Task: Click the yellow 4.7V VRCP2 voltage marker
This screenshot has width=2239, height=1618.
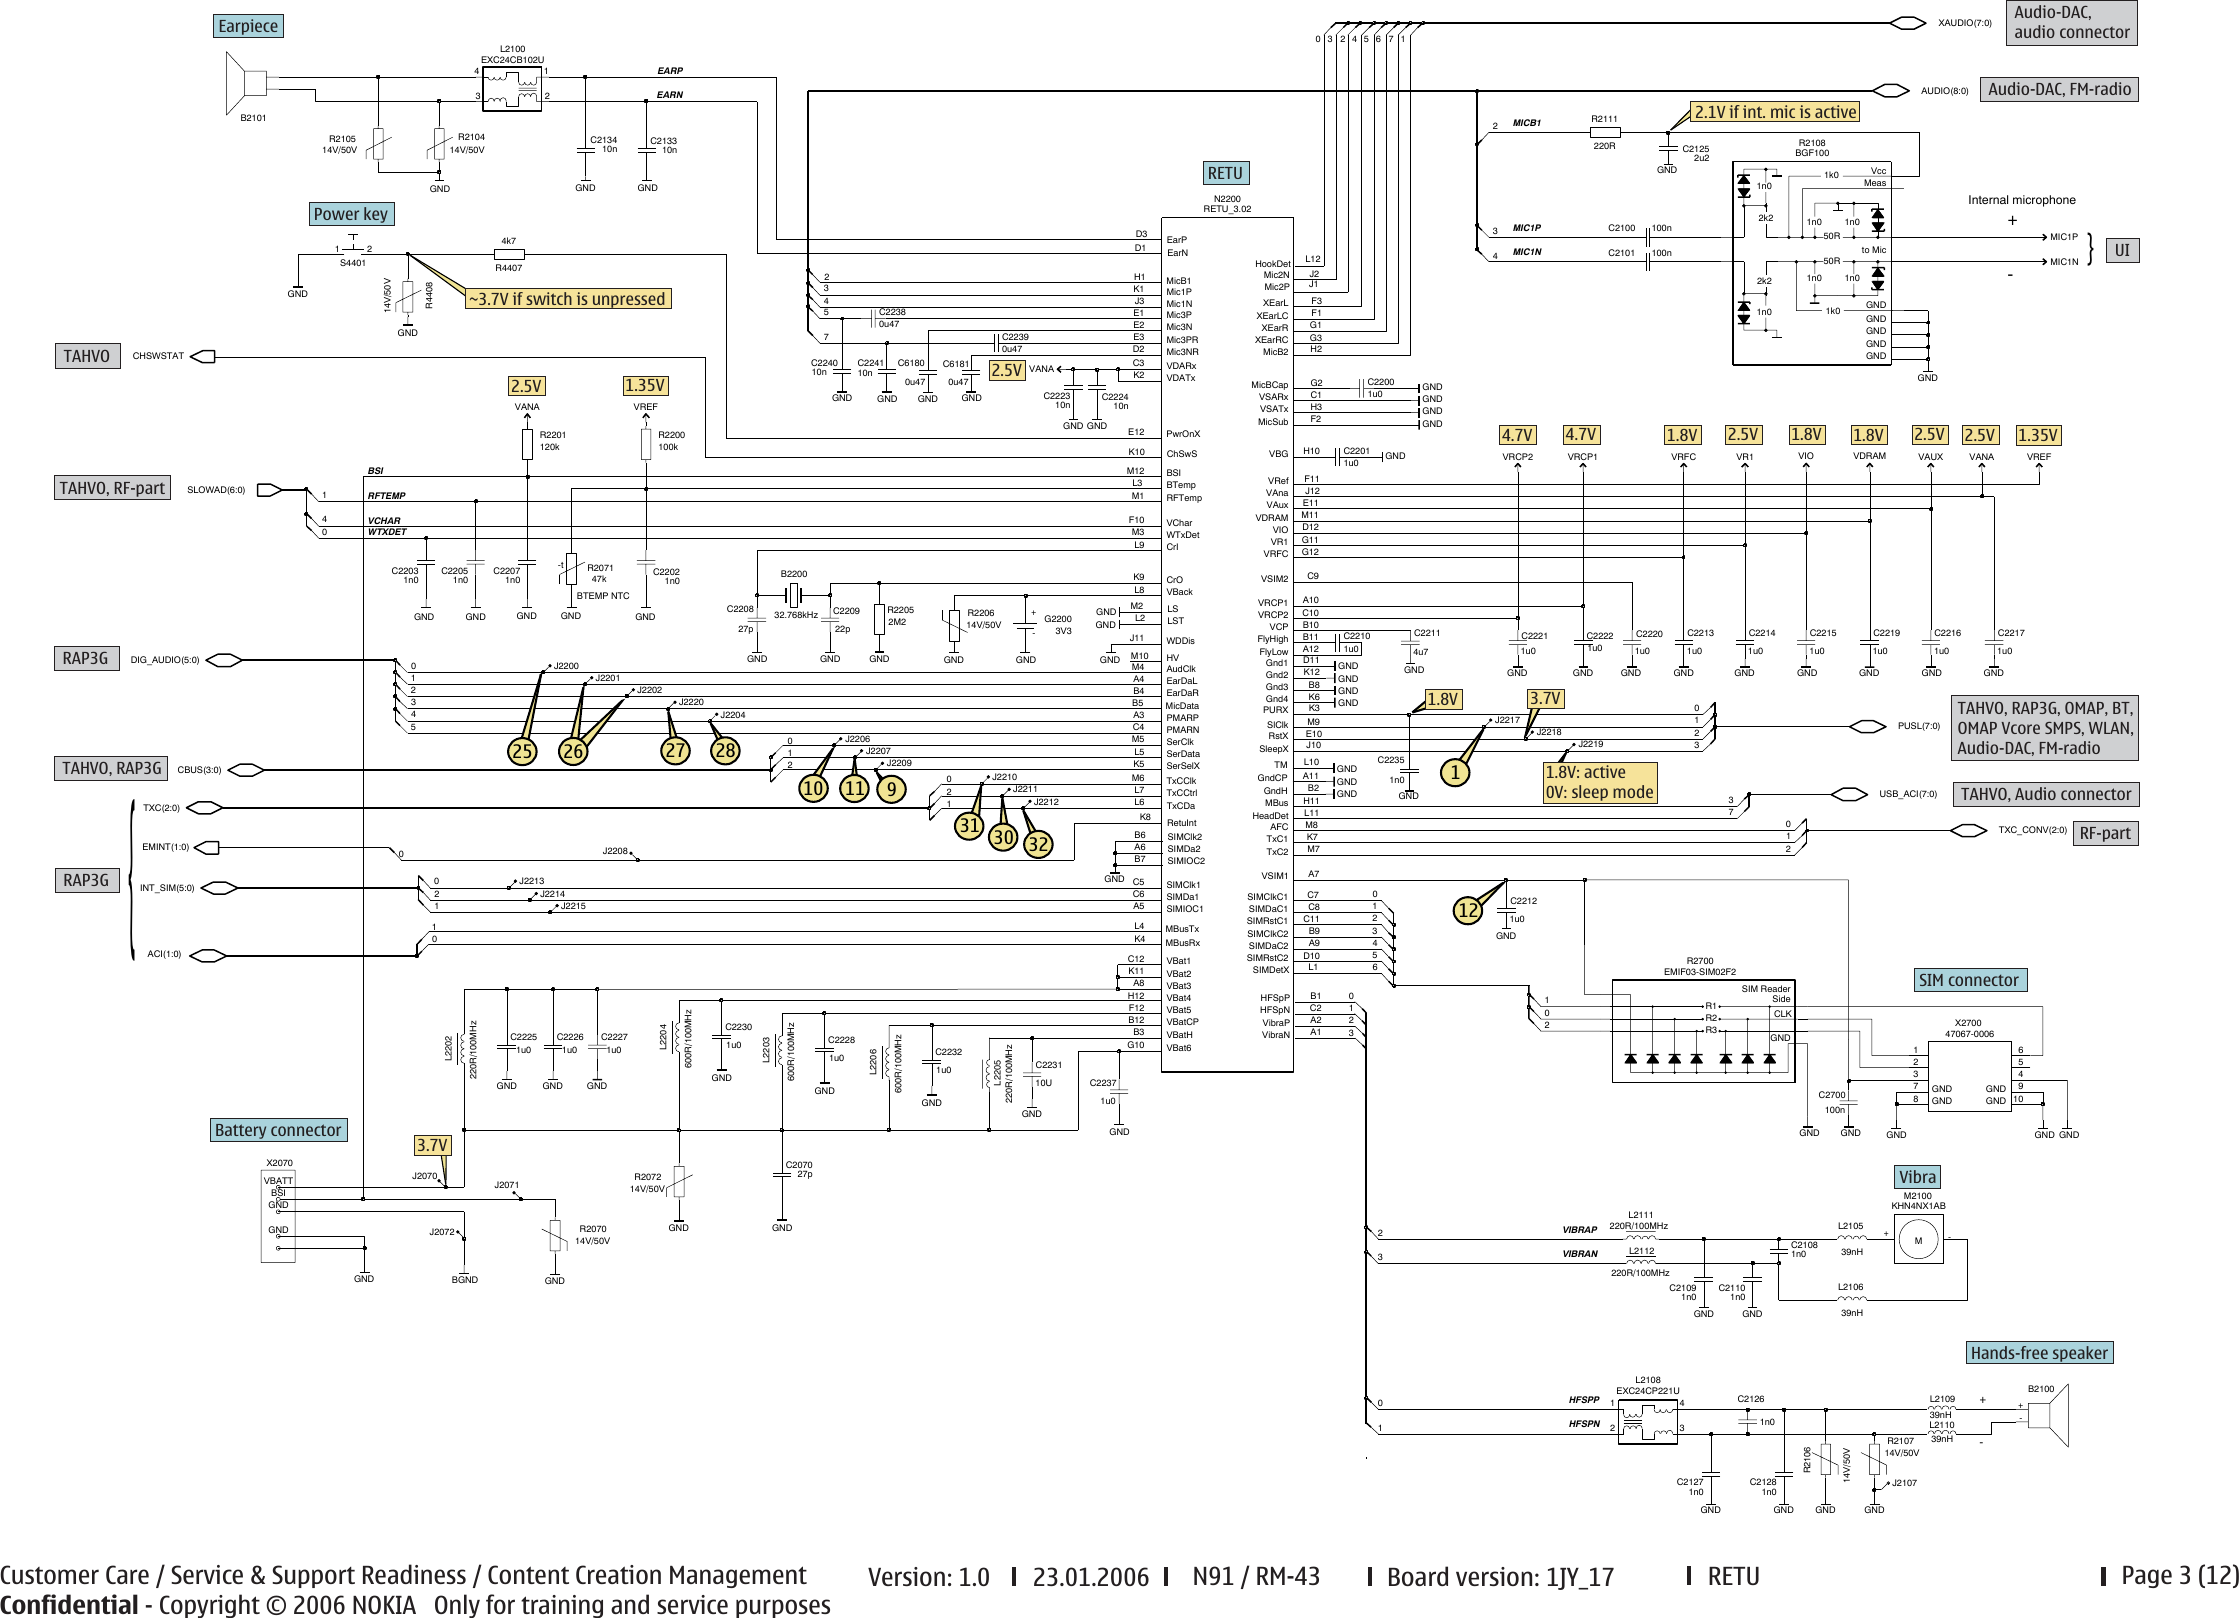Action: (x=1520, y=435)
